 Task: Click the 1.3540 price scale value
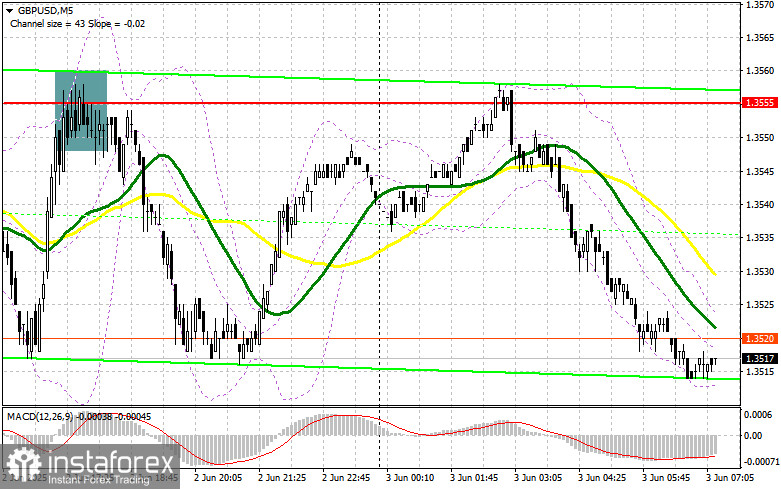click(760, 204)
